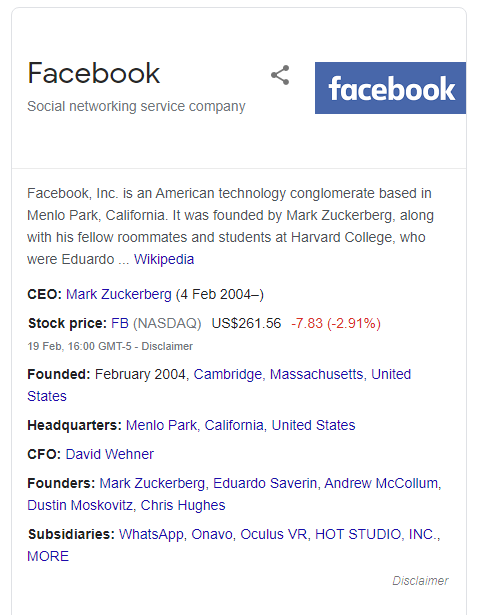Click the italic Disclaimer at panel bottom

click(x=420, y=580)
